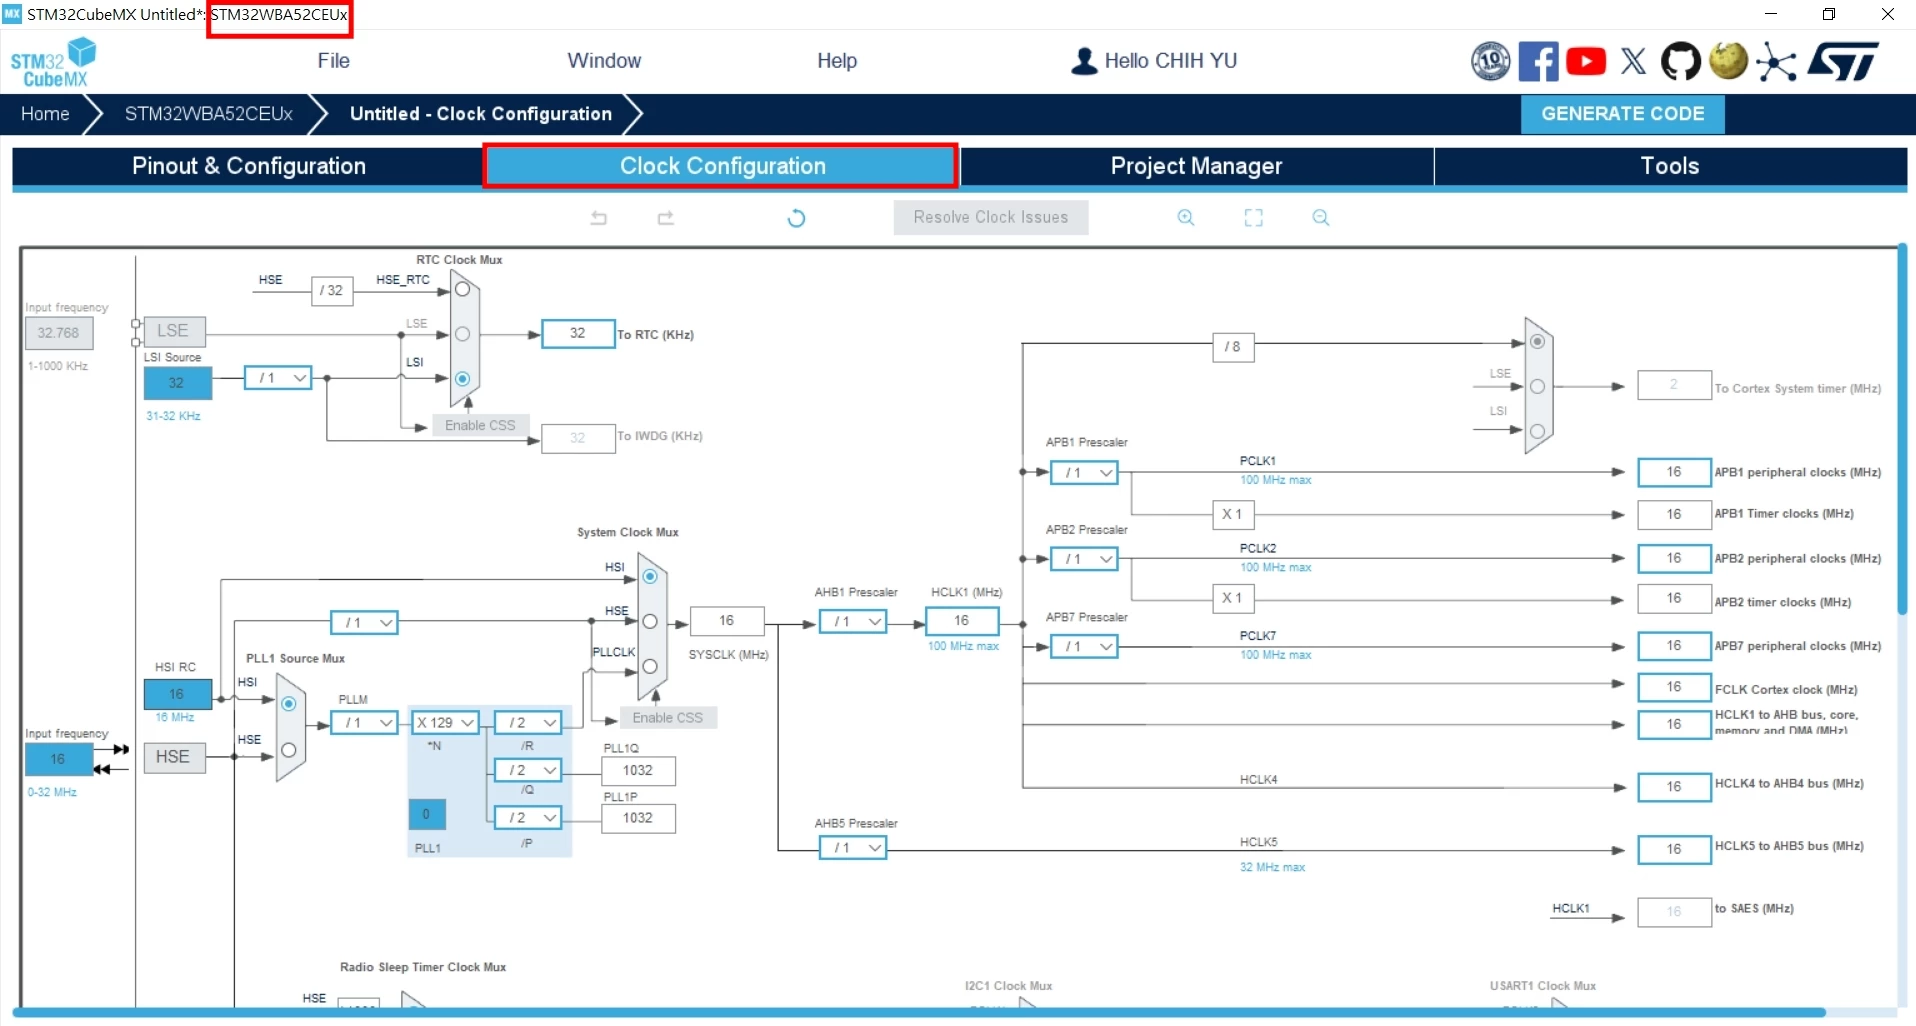Viewport: 1916px width, 1026px height.
Task: Click the 10 years anniversary badge icon
Action: (1490, 61)
